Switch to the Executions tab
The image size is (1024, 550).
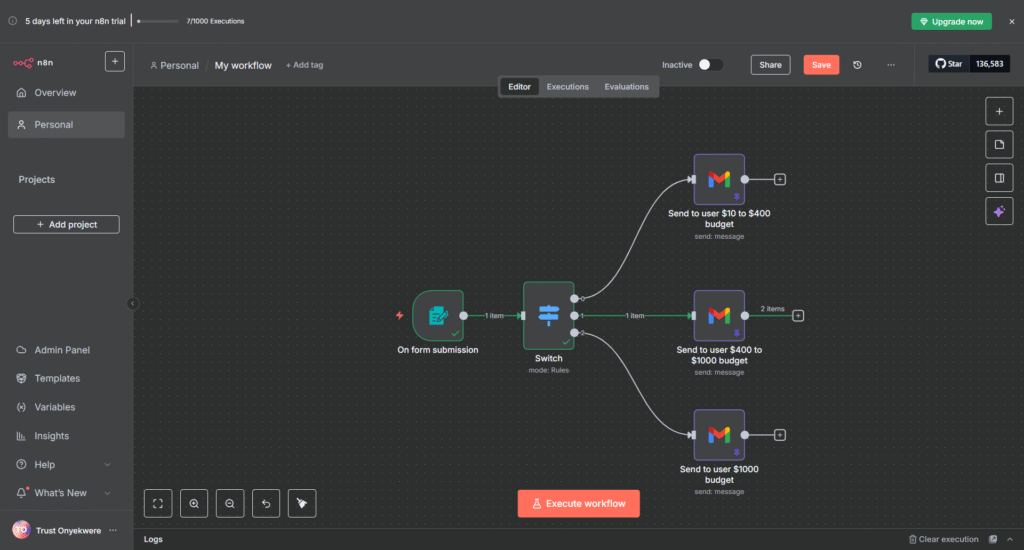point(567,87)
